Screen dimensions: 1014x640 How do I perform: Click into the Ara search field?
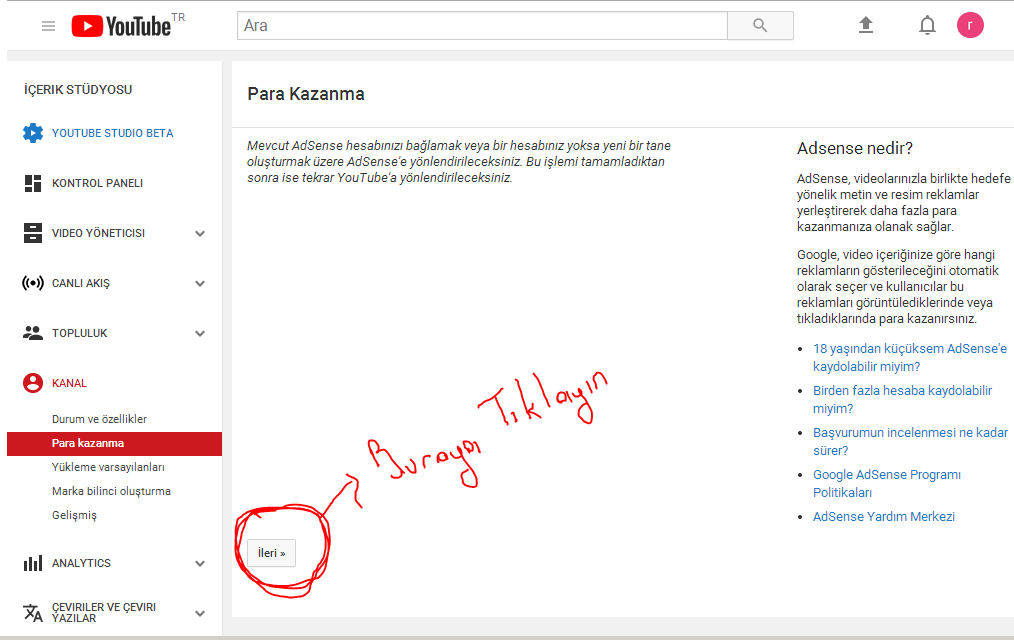[482, 26]
